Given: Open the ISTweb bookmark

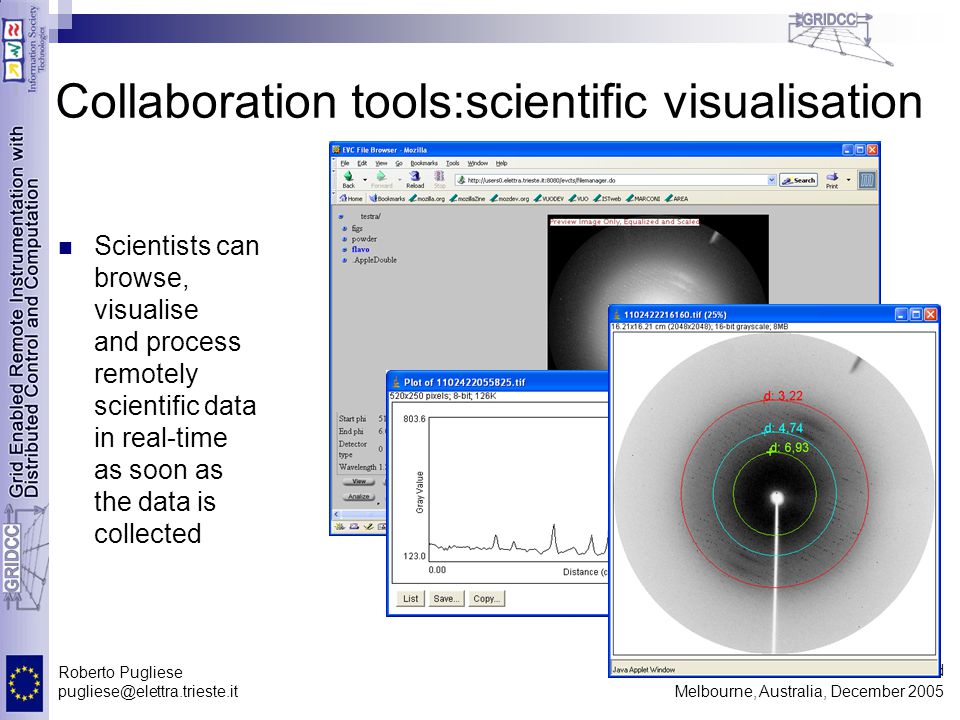Looking at the screenshot, I should pyautogui.click(x=607, y=198).
